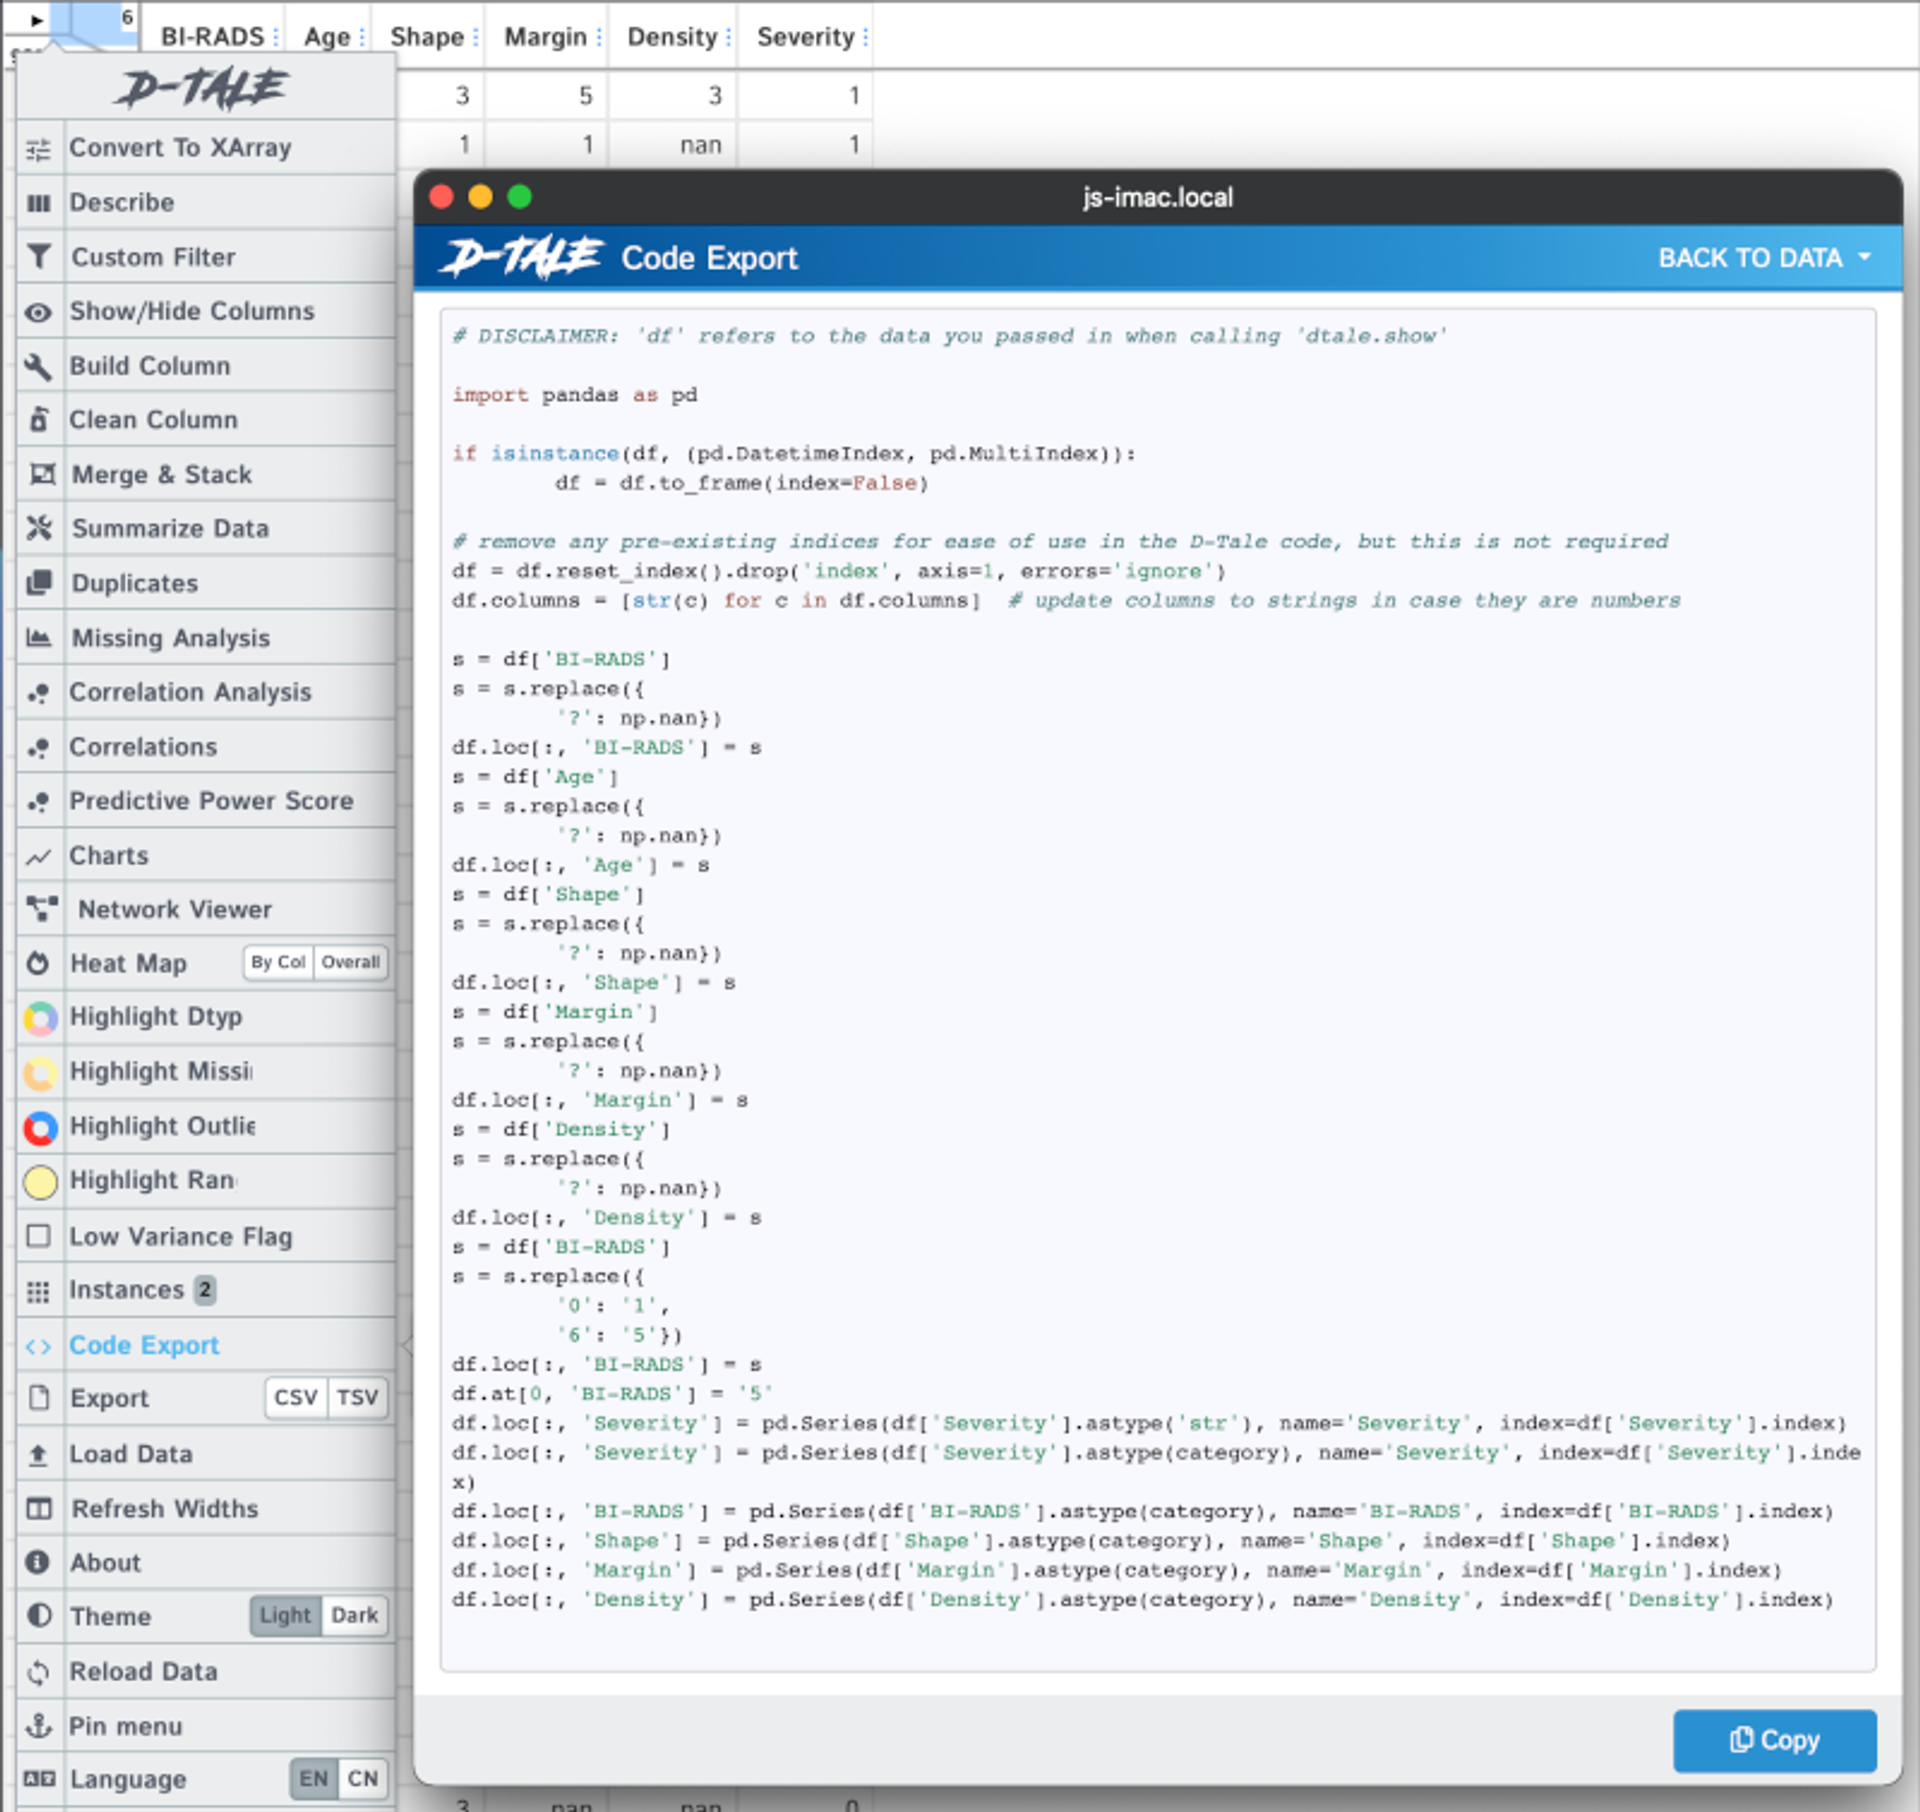1920x1812 pixels.
Task: Click the Build Column wrench icon
Action: [38, 366]
